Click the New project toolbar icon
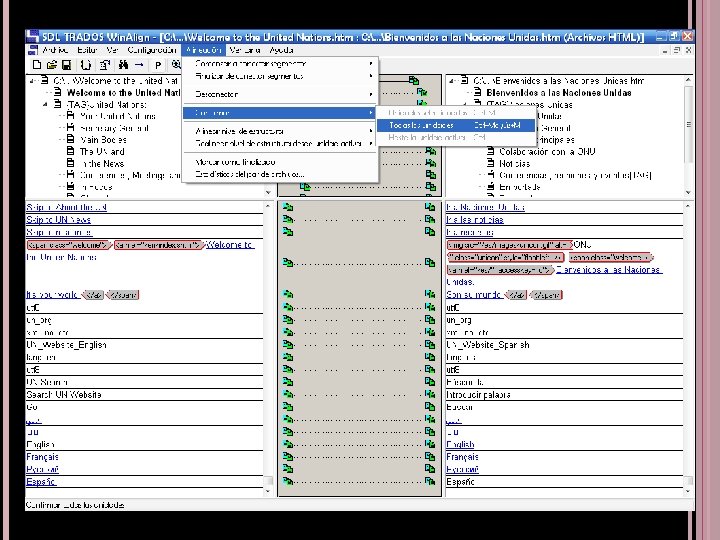 point(37,65)
